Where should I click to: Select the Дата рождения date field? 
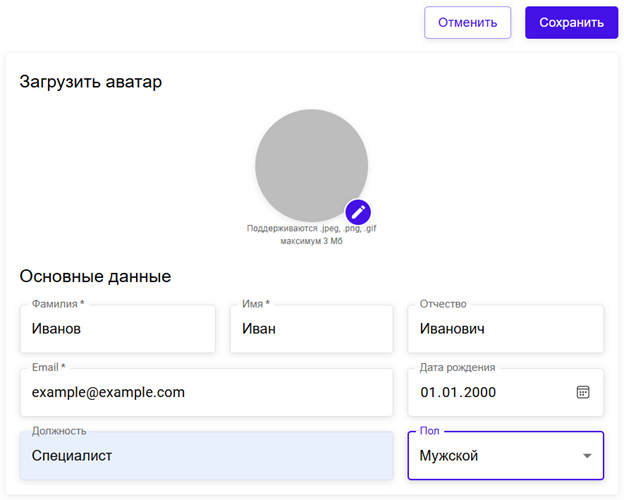point(506,393)
